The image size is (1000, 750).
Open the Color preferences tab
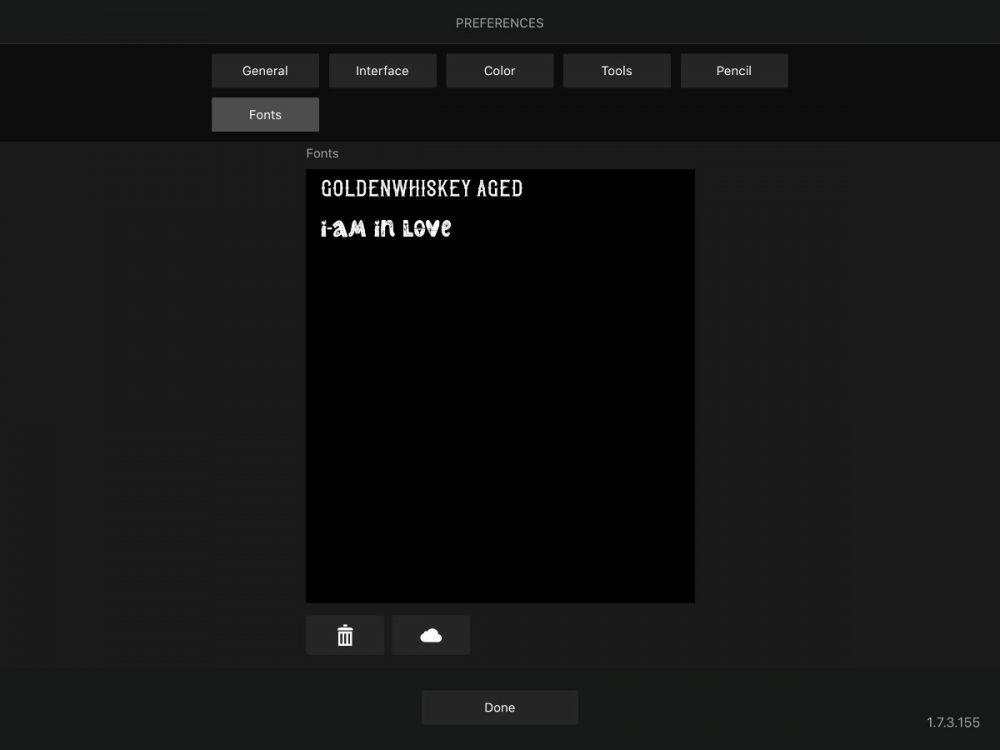[500, 71]
